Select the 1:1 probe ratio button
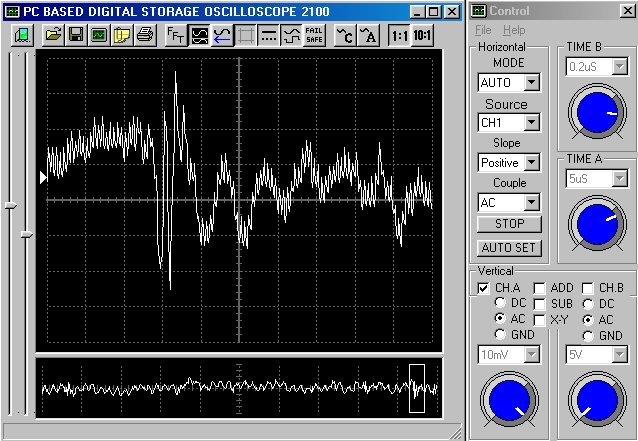 [x=399, y=35]
